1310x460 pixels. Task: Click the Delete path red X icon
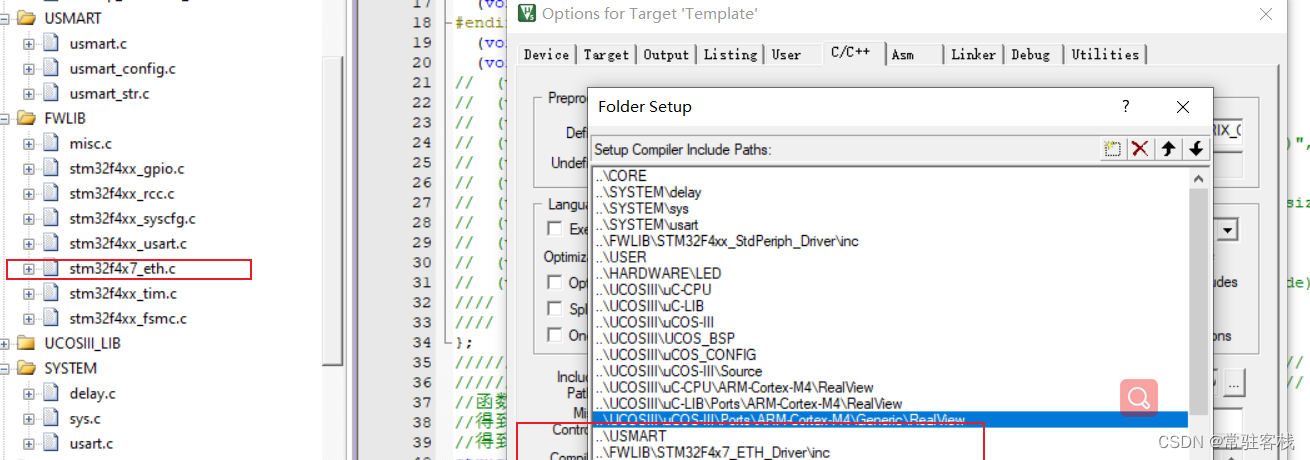click(1140, 149)
